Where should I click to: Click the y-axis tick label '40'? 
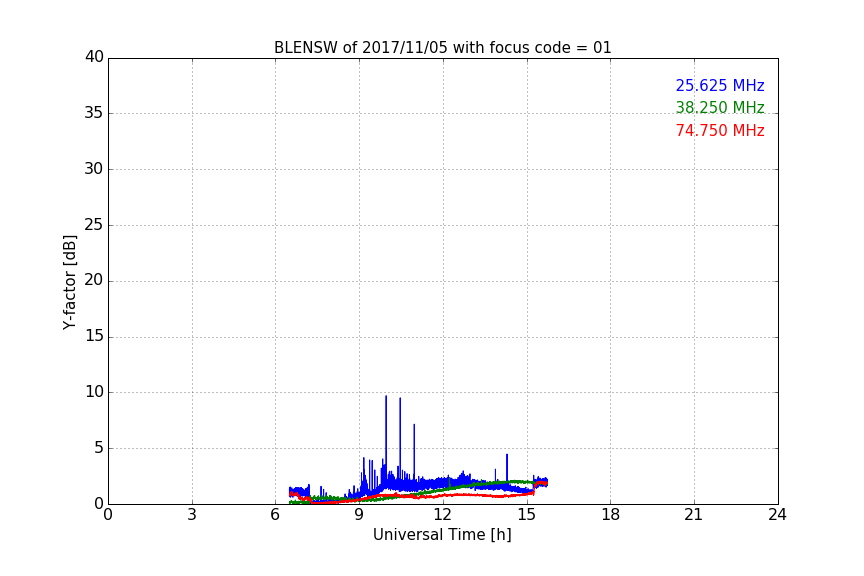[x=94, y=57]
